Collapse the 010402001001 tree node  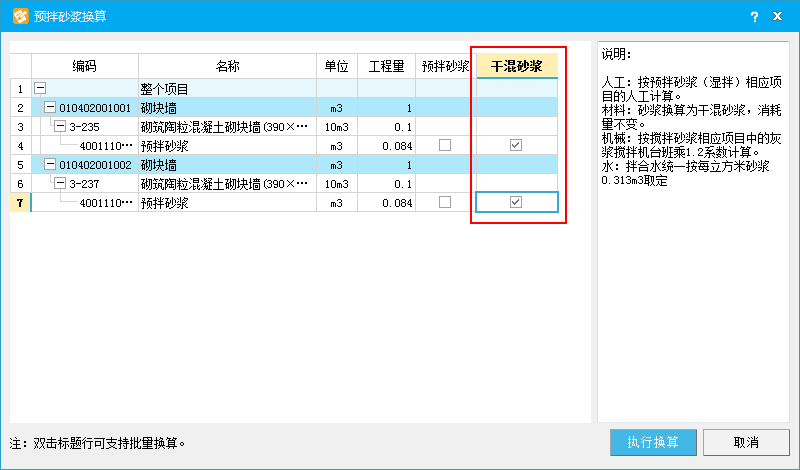coord(50,107)
